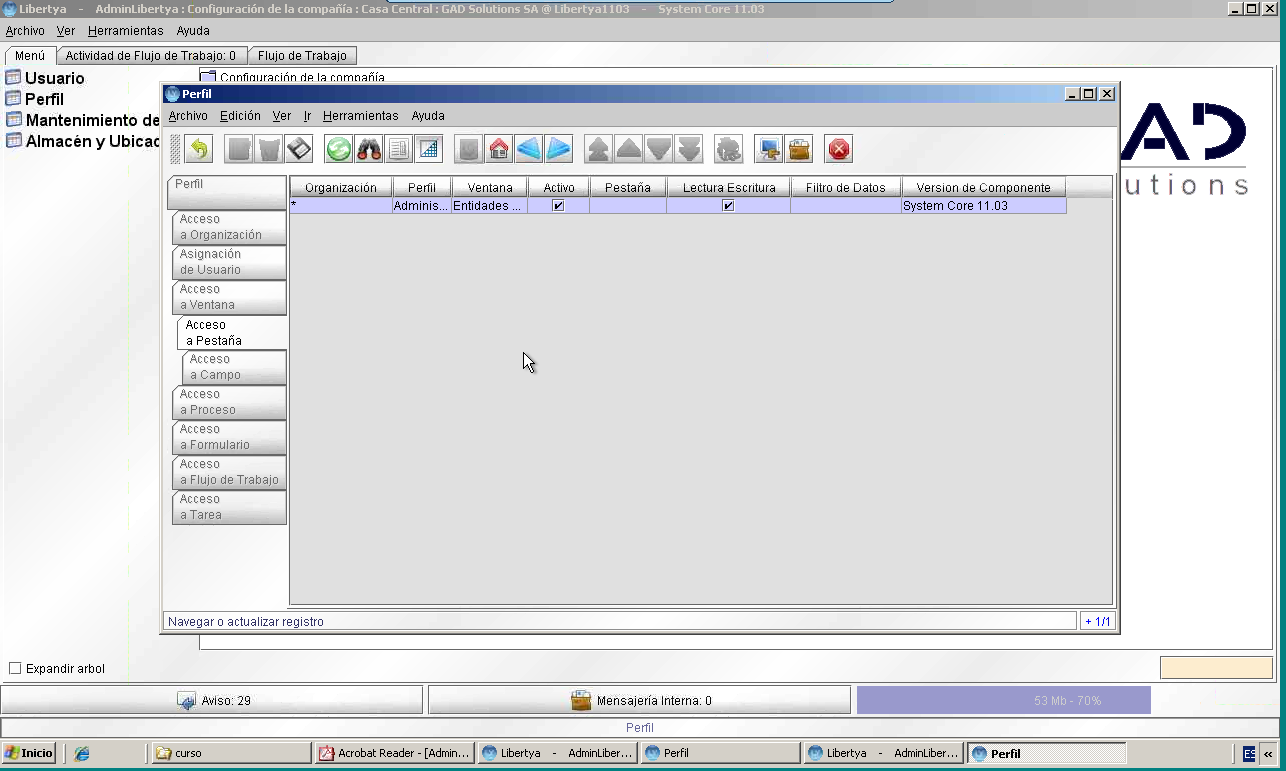
Task: Toggle grid view toolbar icon
Action: tap(429, 149)
